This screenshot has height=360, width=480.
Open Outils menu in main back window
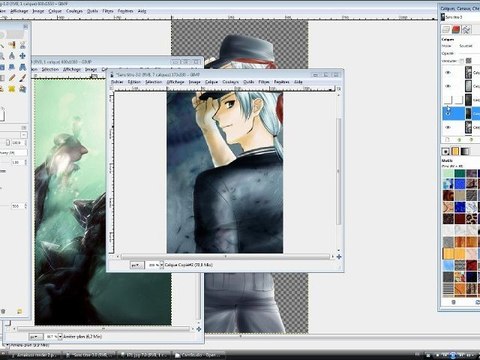[92, 11]
